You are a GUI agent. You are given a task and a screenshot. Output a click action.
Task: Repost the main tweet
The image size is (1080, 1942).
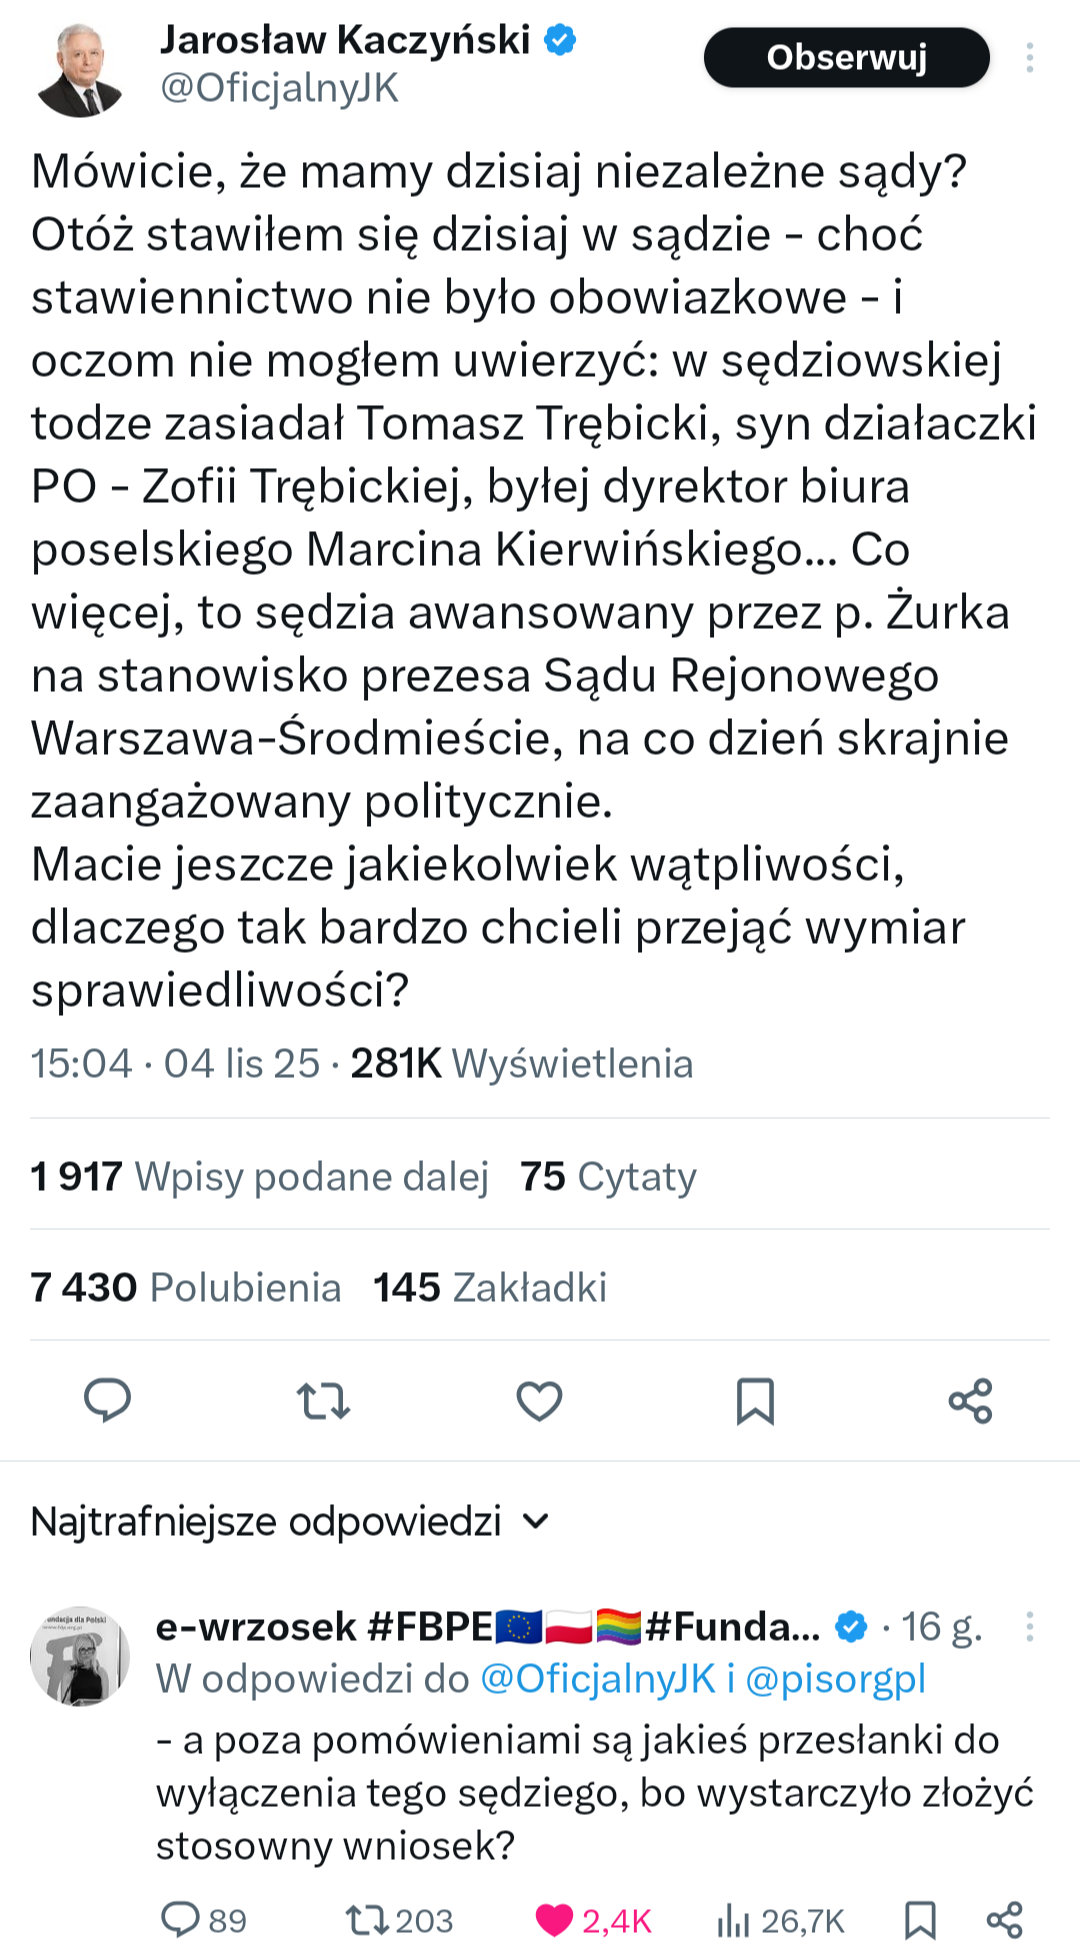click(x=323, y=1400)
